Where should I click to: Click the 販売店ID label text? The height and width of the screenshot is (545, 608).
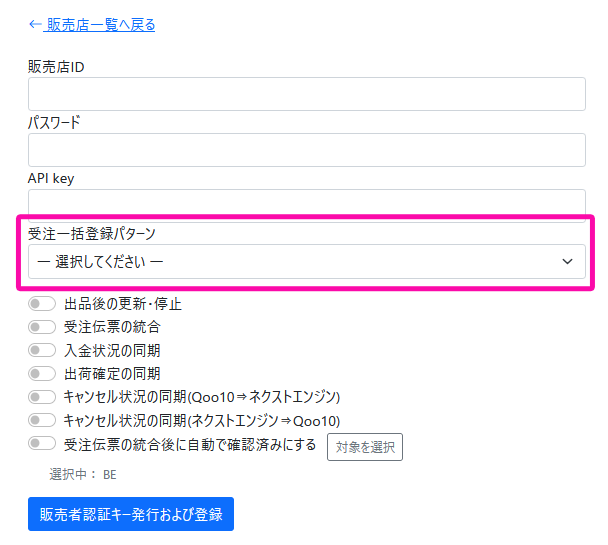click(x=56, y=67)
